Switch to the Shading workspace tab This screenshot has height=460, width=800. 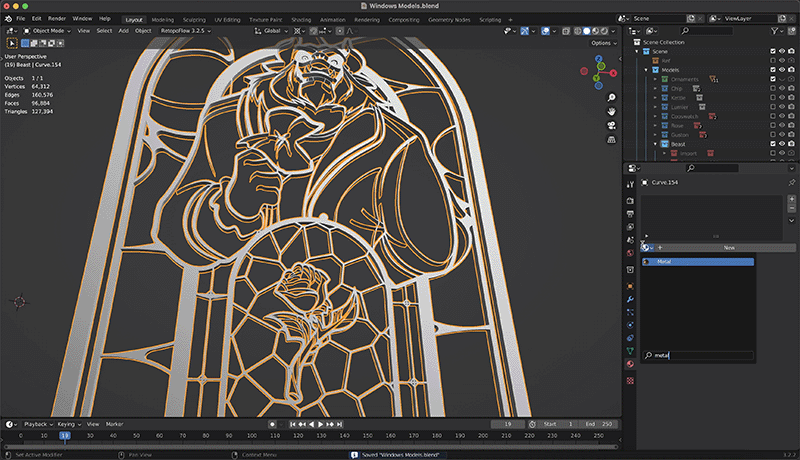coord(301,20)
